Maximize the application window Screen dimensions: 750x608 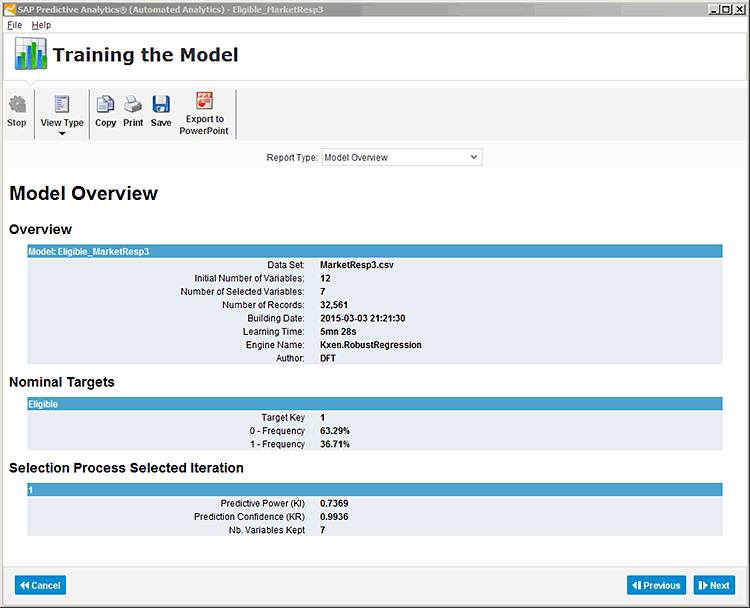[x=726, y=9]
